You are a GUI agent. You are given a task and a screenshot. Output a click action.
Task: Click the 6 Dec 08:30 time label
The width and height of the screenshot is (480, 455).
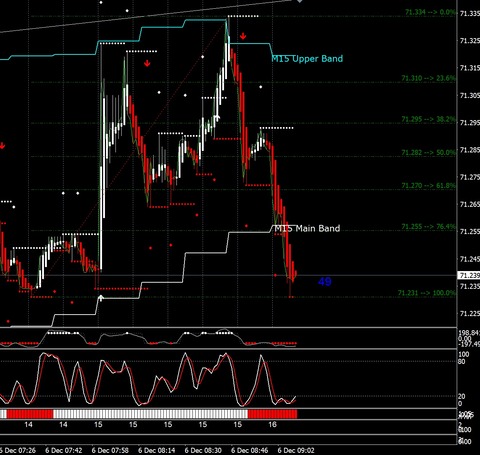[203, 450]
